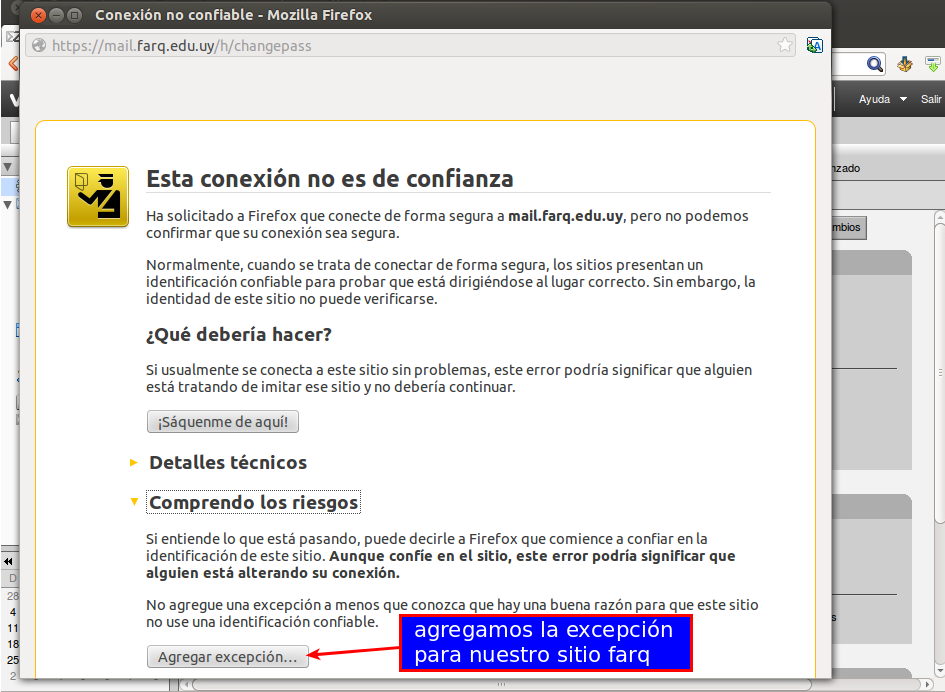The image size is (945, 692).
Task: Select day 28 in the mini calendar
Action: tap(13, 596)
